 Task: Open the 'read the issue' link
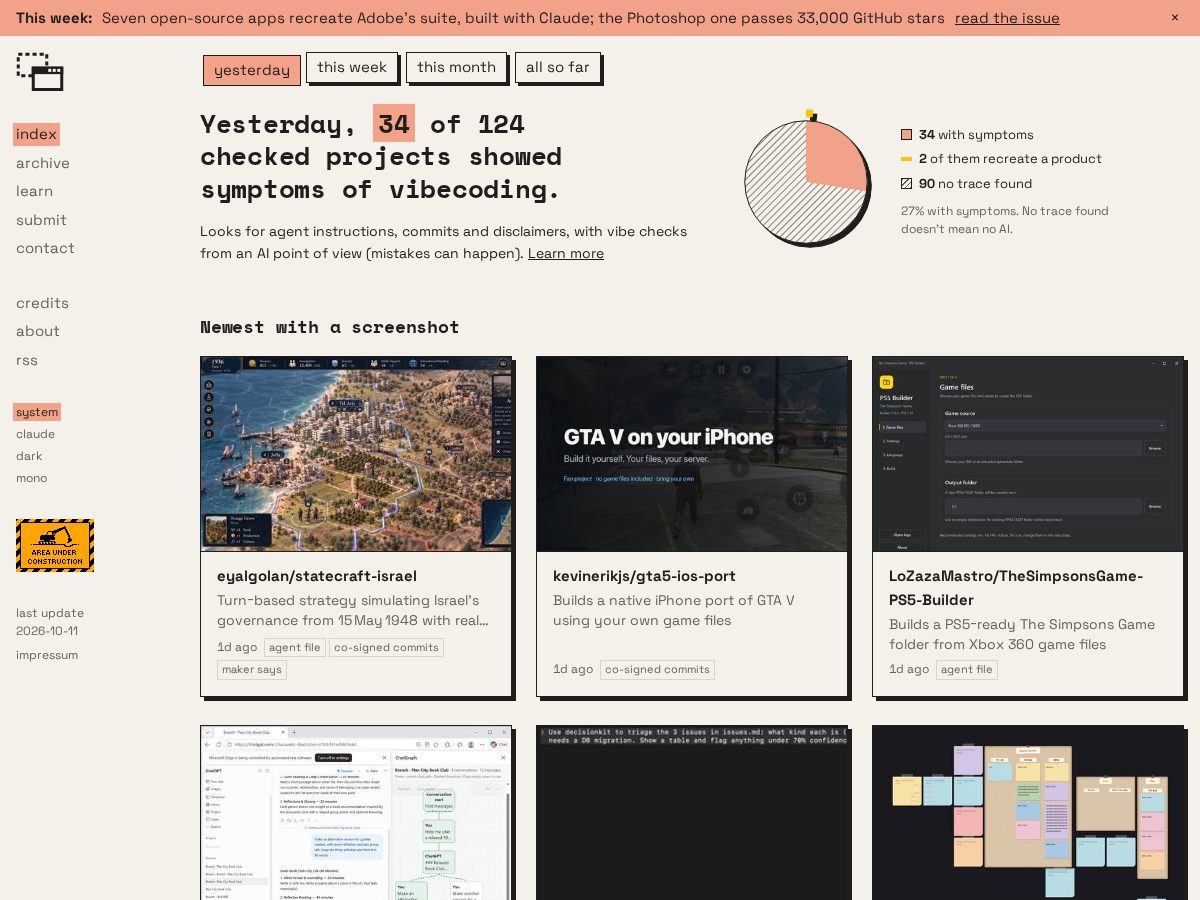click(x=1007, y=18)
